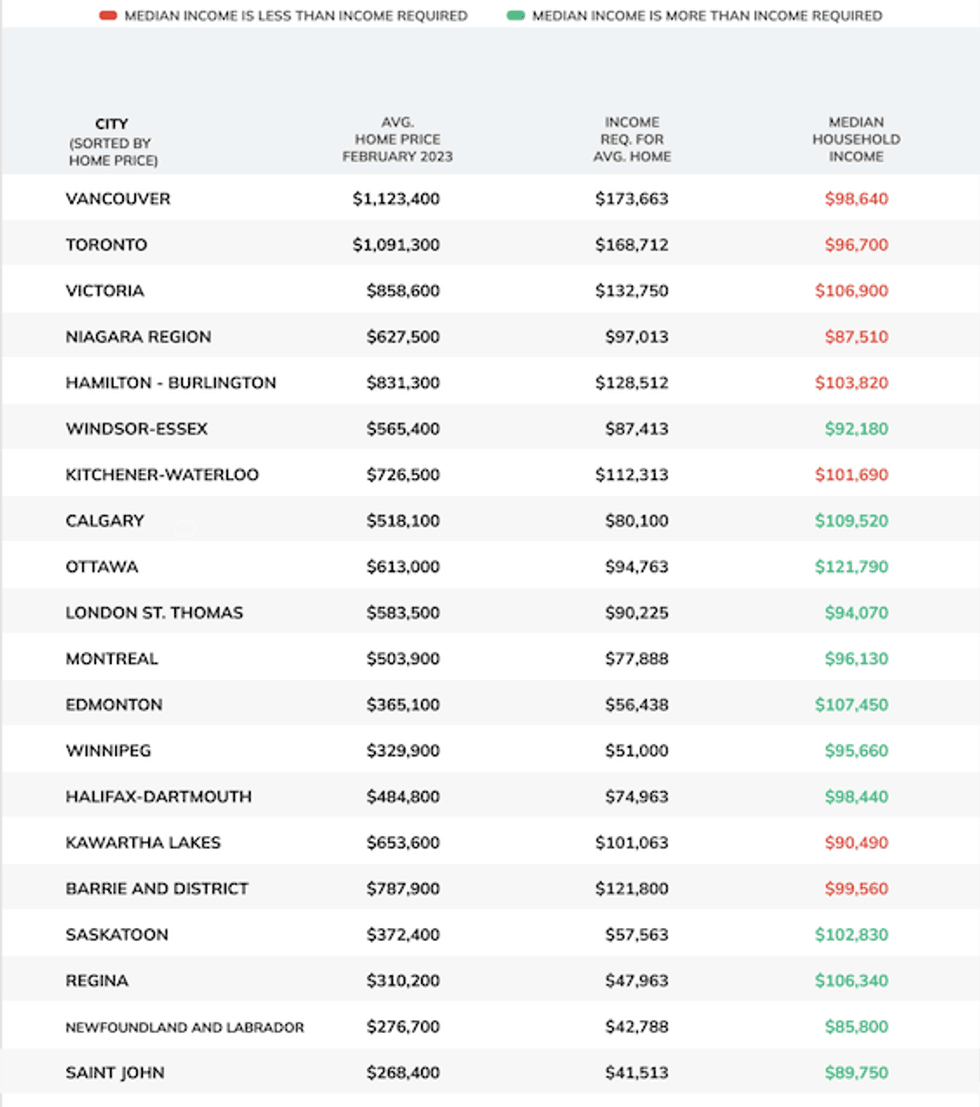Click the green legend indicator icon
980x1107 pixels.
pos(518,16)
